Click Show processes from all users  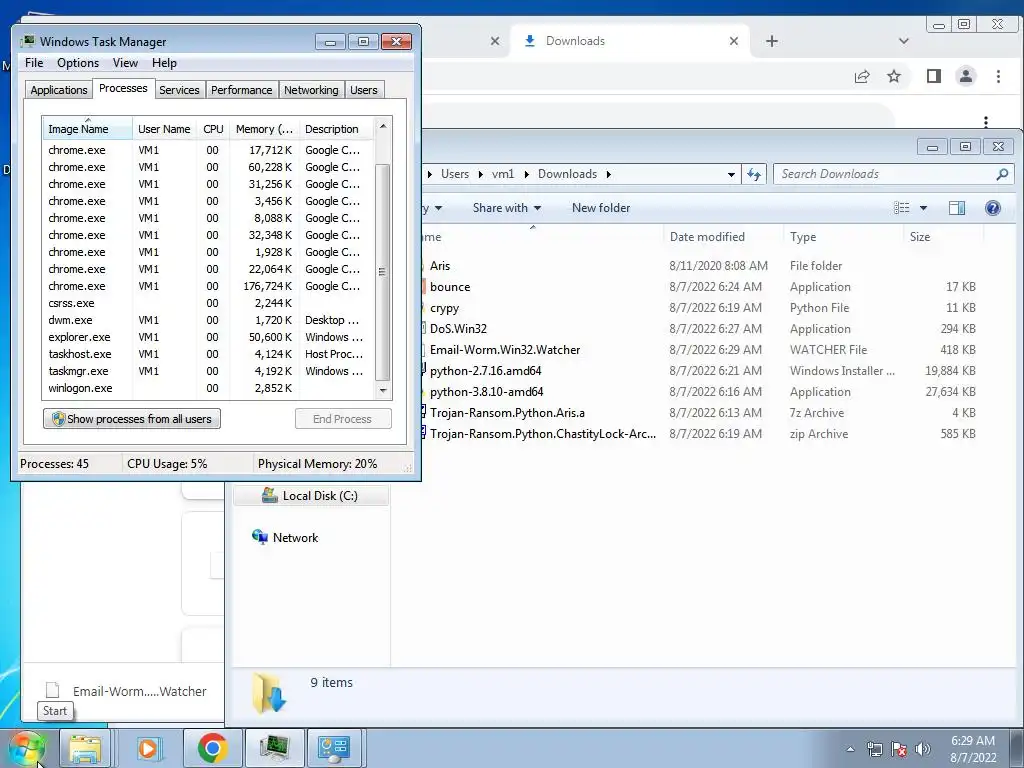(x=132, y=419)
